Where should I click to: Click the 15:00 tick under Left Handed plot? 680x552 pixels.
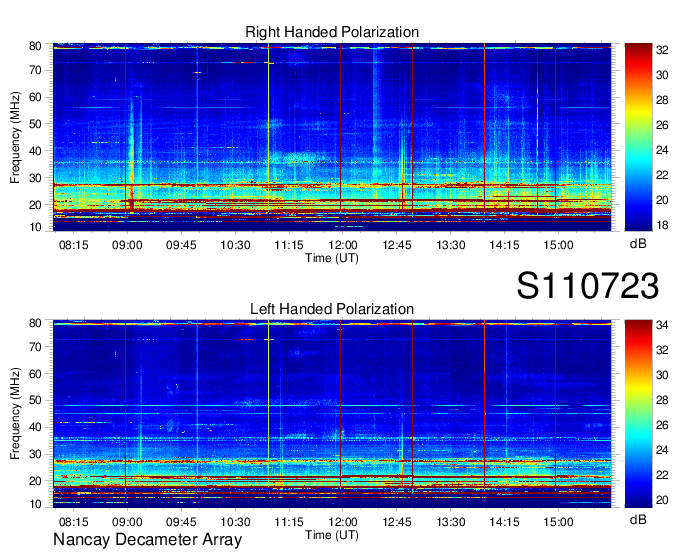tap(559, 522)
